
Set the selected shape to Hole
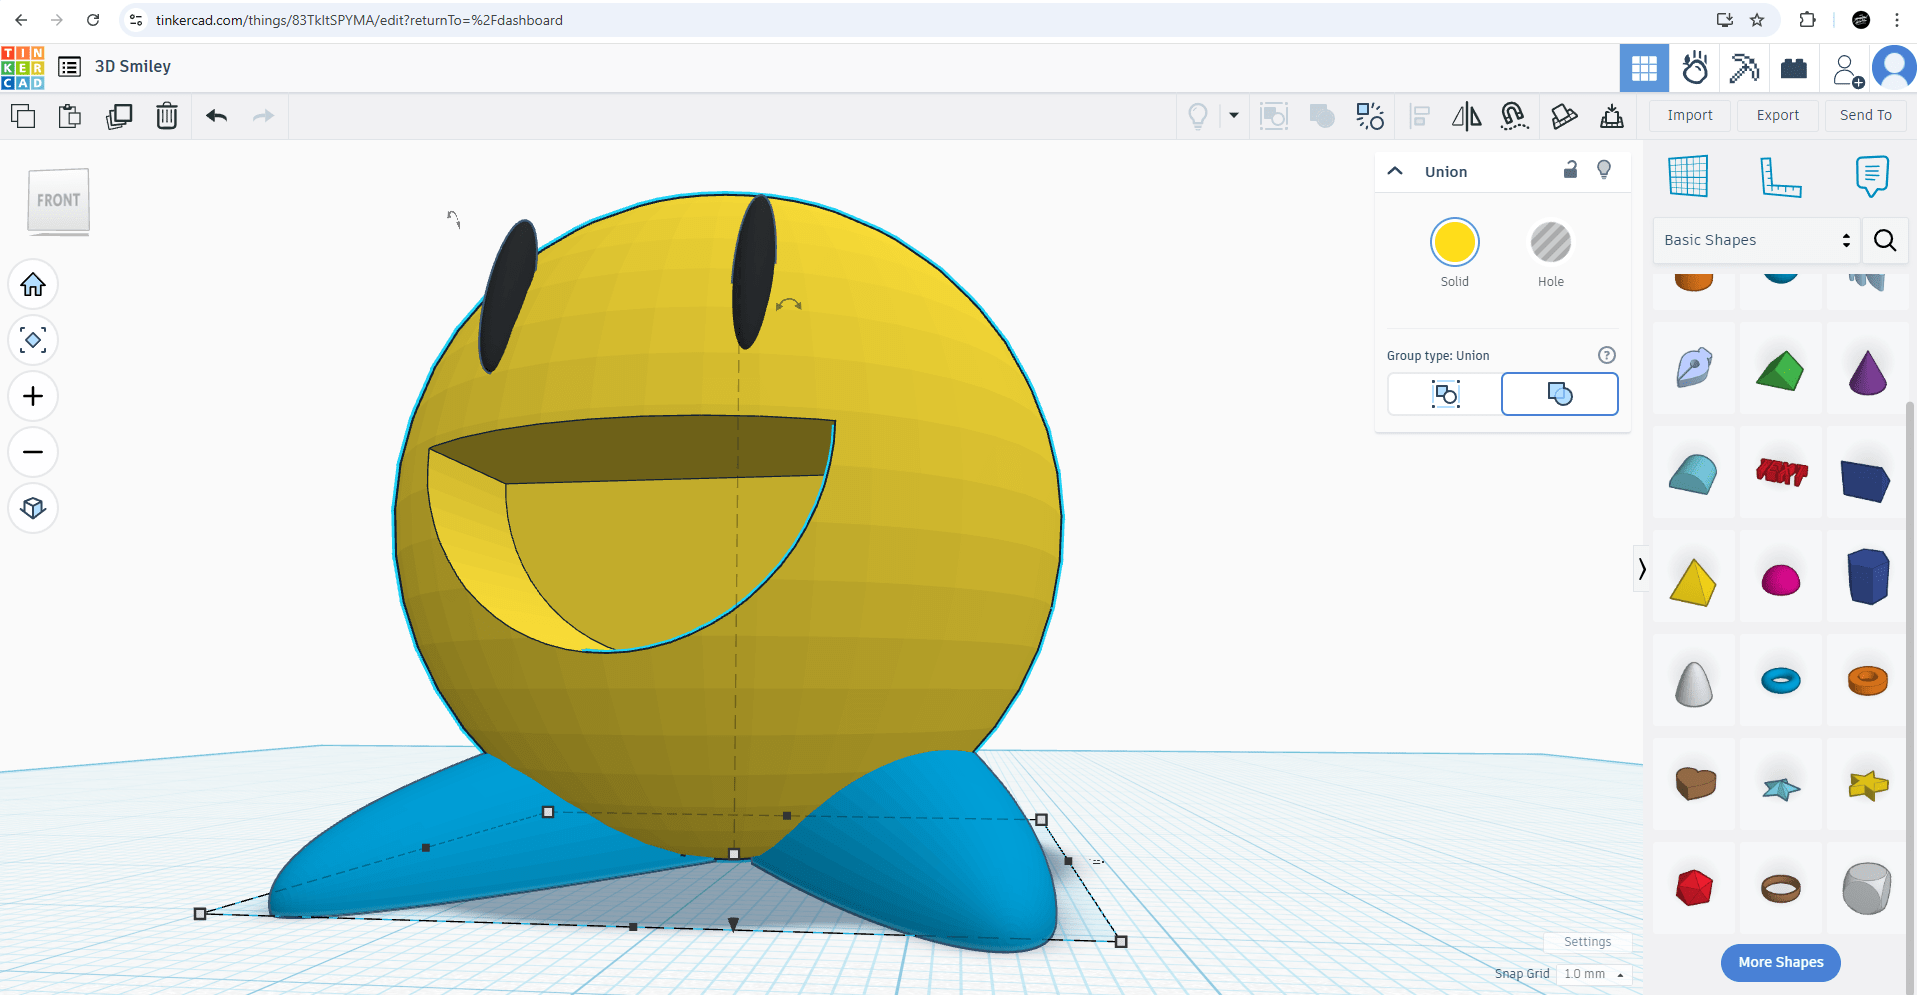coord(1550,241)
